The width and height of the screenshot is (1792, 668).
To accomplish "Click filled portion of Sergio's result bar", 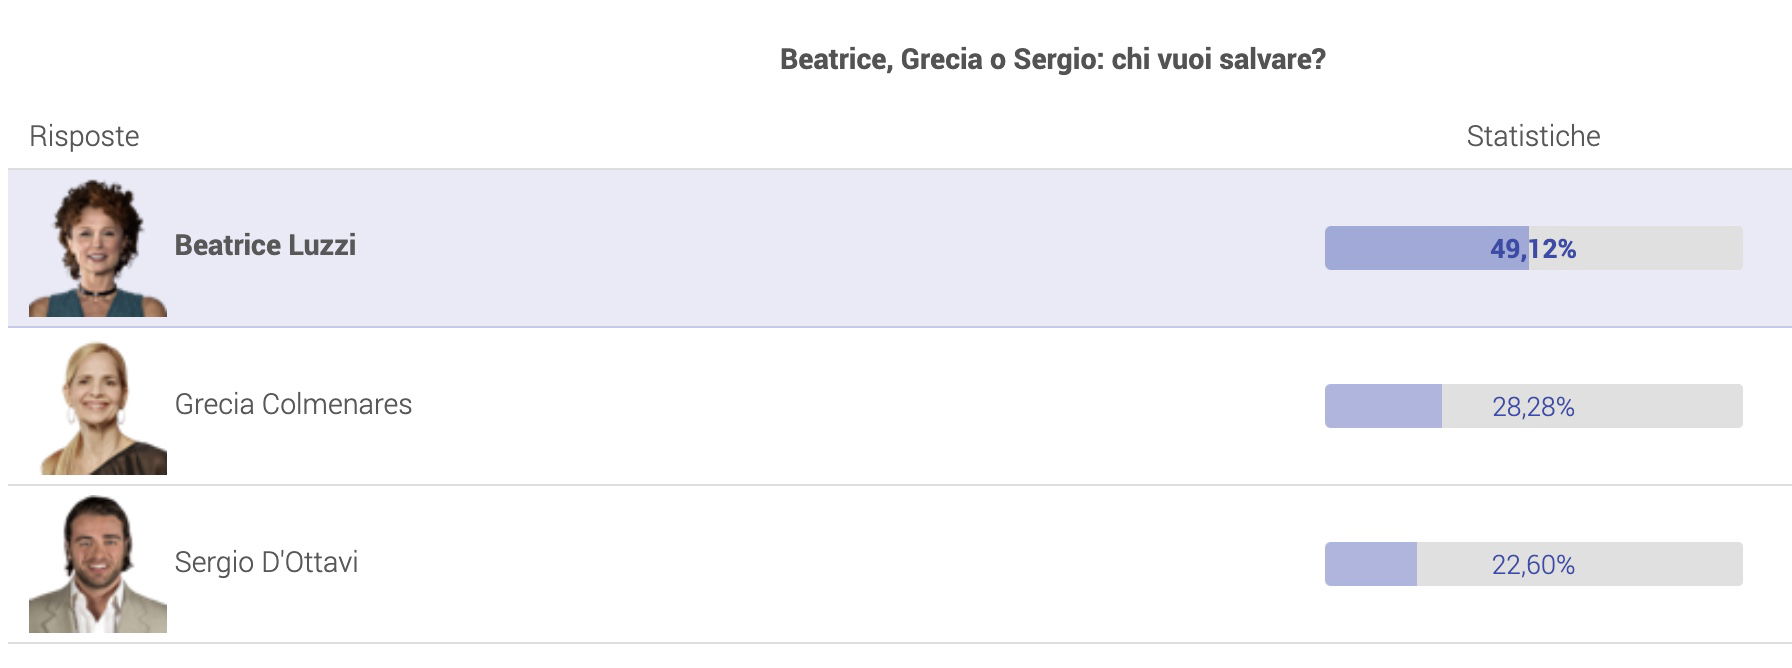I will point(1371,564).
